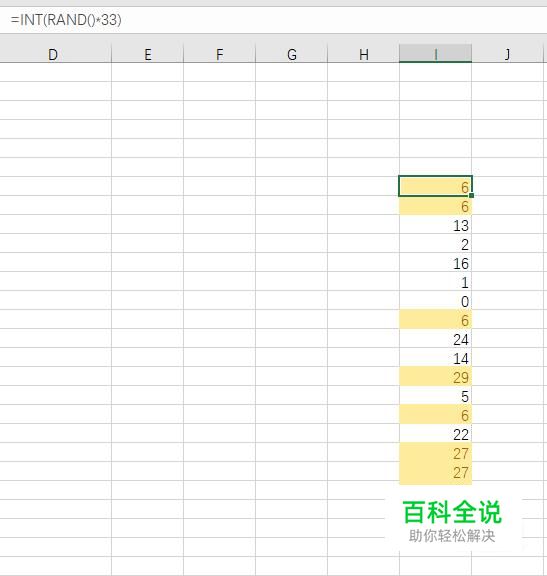Select the highlighted column I header
Image resolution: width=547 pixels, height=576 pixels.
435,54
